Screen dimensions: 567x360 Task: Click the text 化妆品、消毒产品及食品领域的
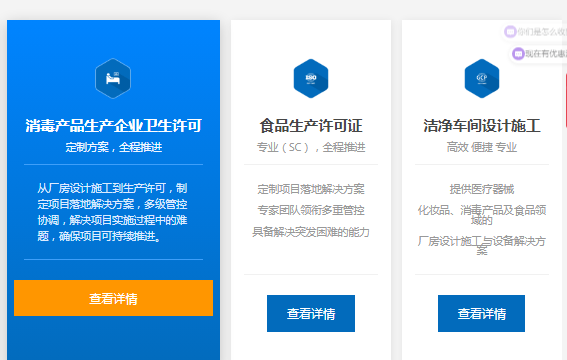click(482, 215)
